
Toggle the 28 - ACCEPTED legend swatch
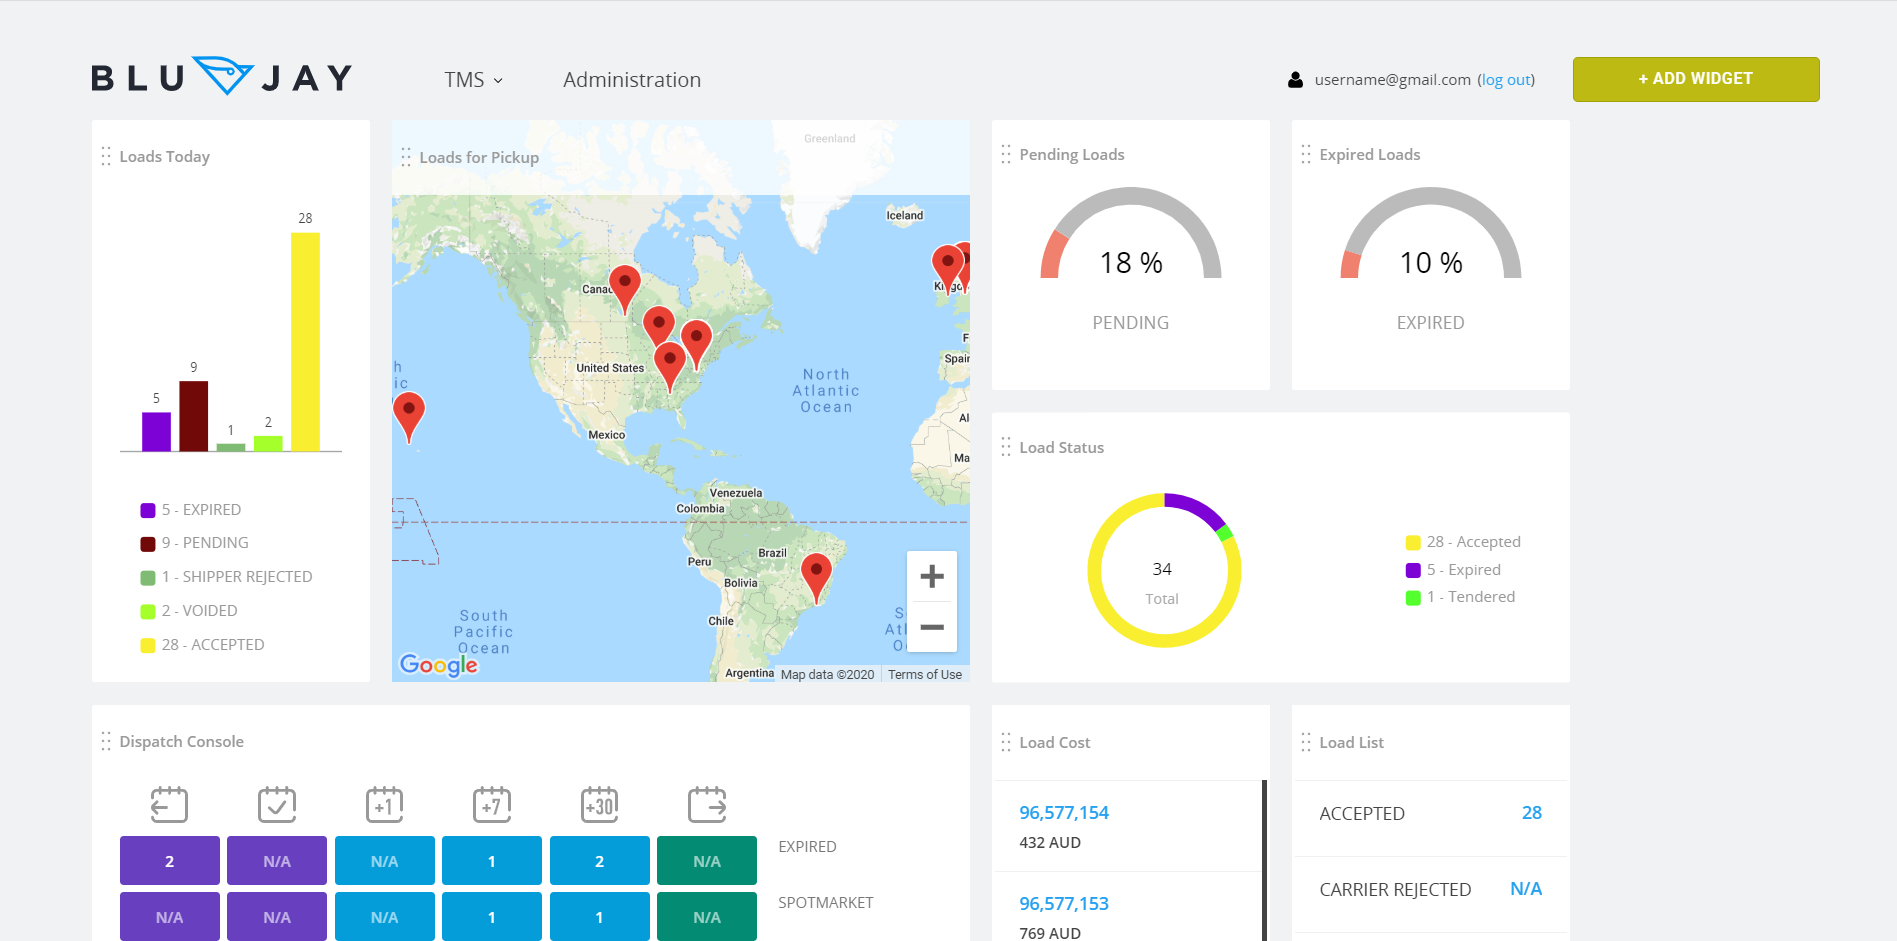coord(148,646)
